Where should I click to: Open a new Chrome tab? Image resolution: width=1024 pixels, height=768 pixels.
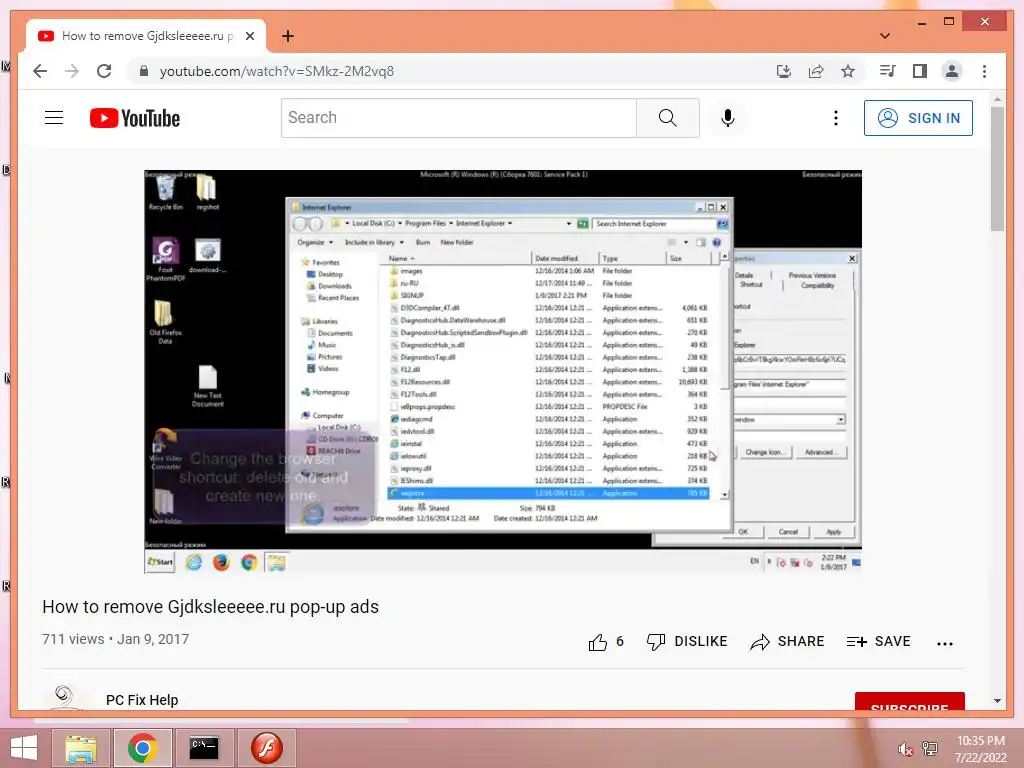pos(287,36)
